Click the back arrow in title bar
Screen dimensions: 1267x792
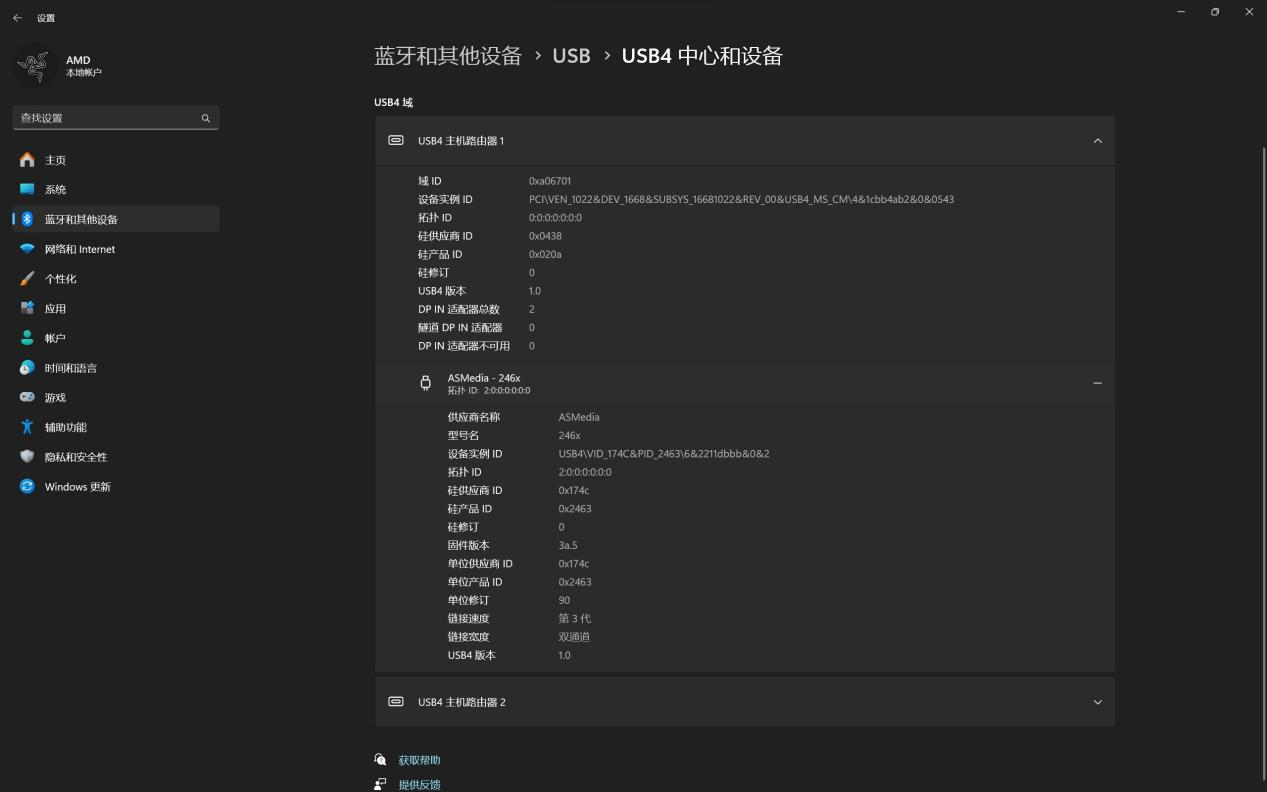point(17,18)
